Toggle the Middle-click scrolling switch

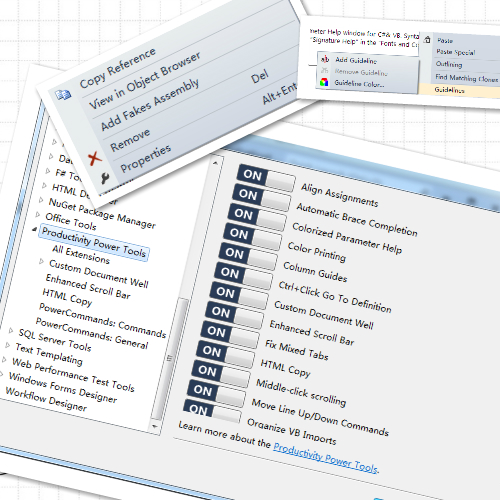pyautogui.click(x=222, y=373)
